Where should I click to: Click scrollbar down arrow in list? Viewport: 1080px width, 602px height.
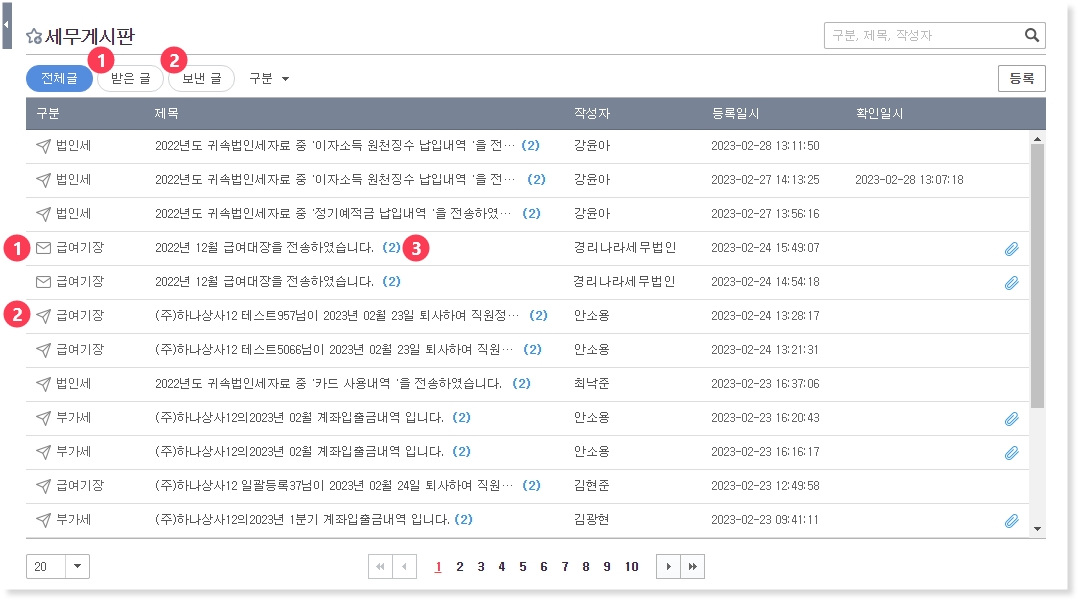point(1037,528)
